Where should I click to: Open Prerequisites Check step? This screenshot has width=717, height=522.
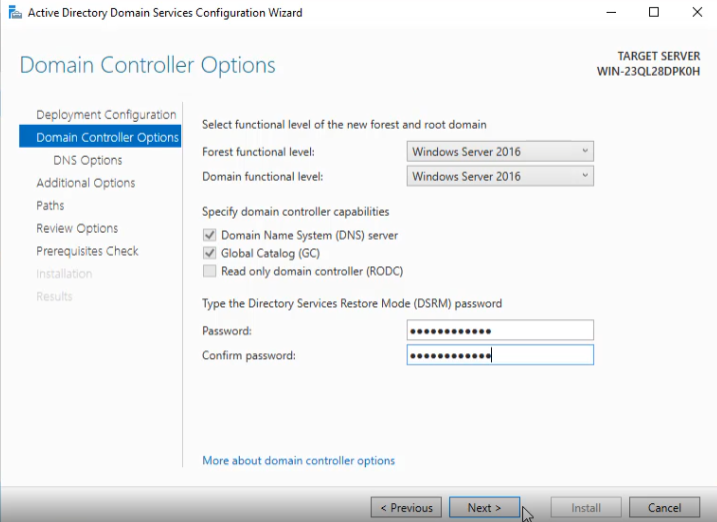click(x=87, y=251)
